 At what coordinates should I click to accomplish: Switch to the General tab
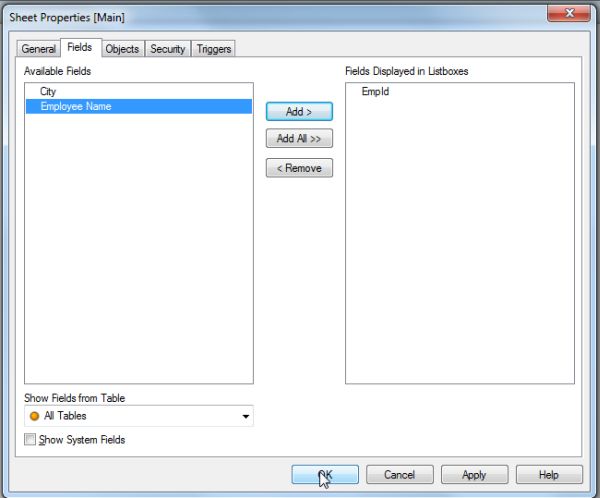point(38,49)
